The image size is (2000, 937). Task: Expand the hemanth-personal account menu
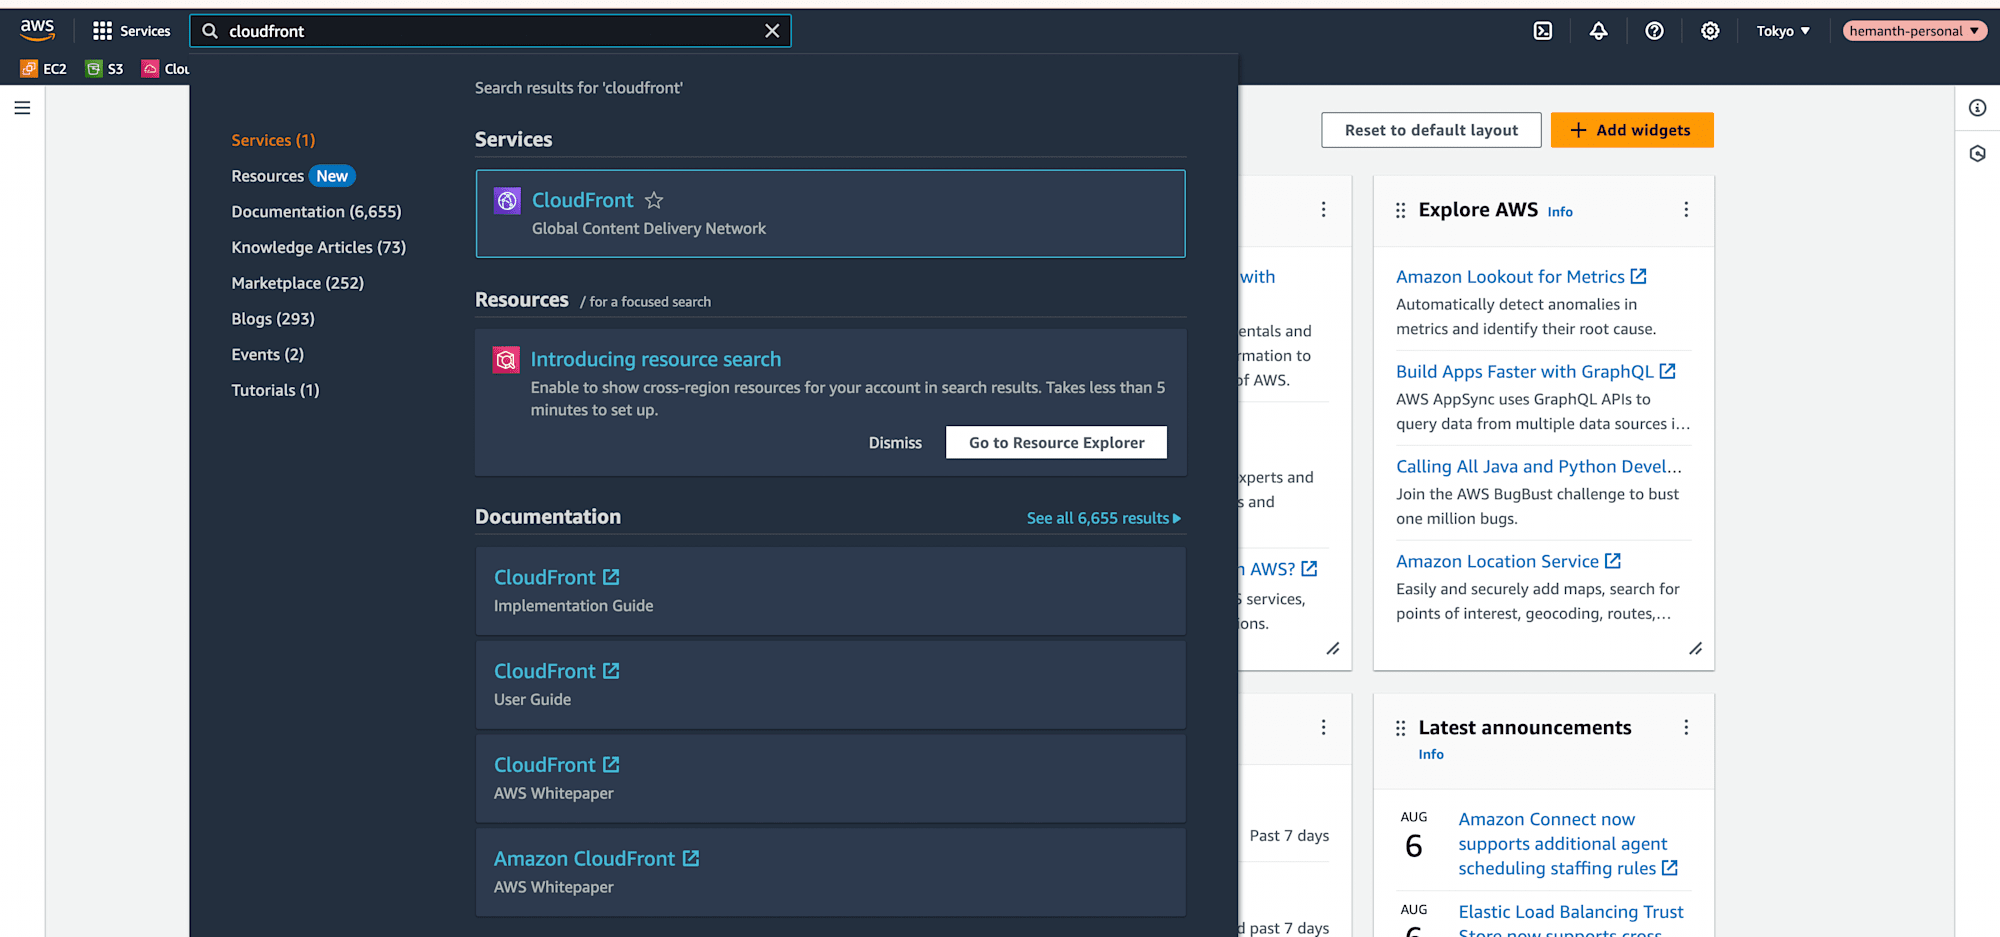click(x=1914, y=31)
